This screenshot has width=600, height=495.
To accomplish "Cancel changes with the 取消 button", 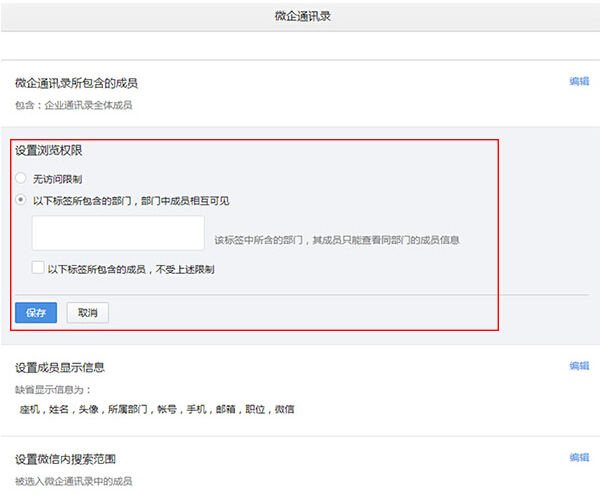I will pos(88,313).
